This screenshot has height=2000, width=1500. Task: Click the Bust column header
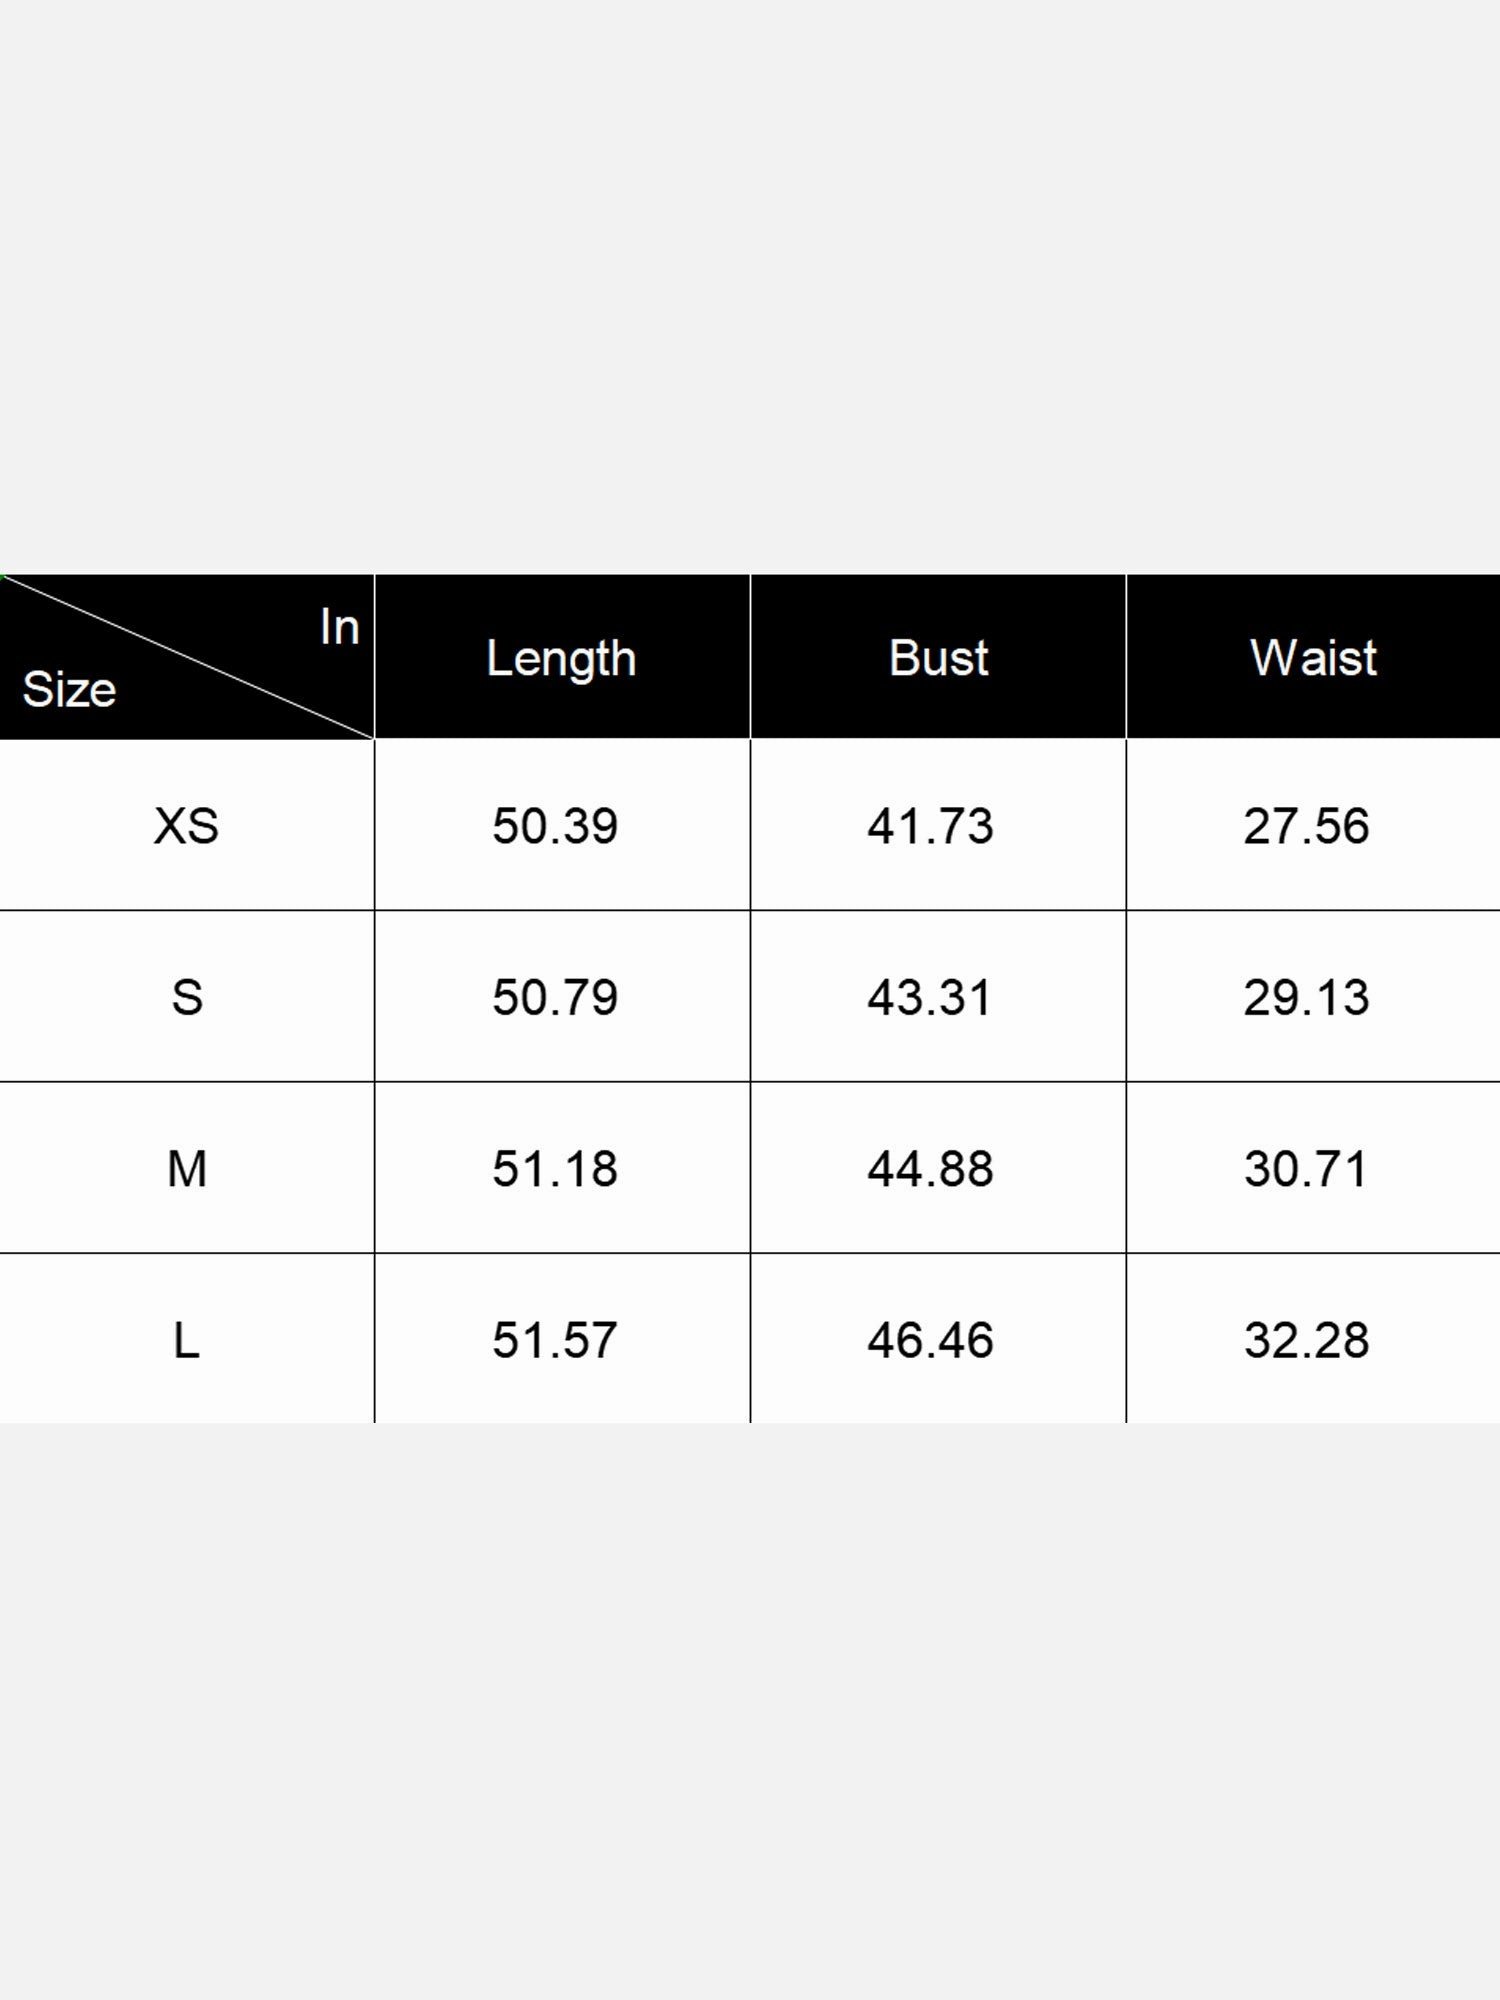tap(938, 658)
